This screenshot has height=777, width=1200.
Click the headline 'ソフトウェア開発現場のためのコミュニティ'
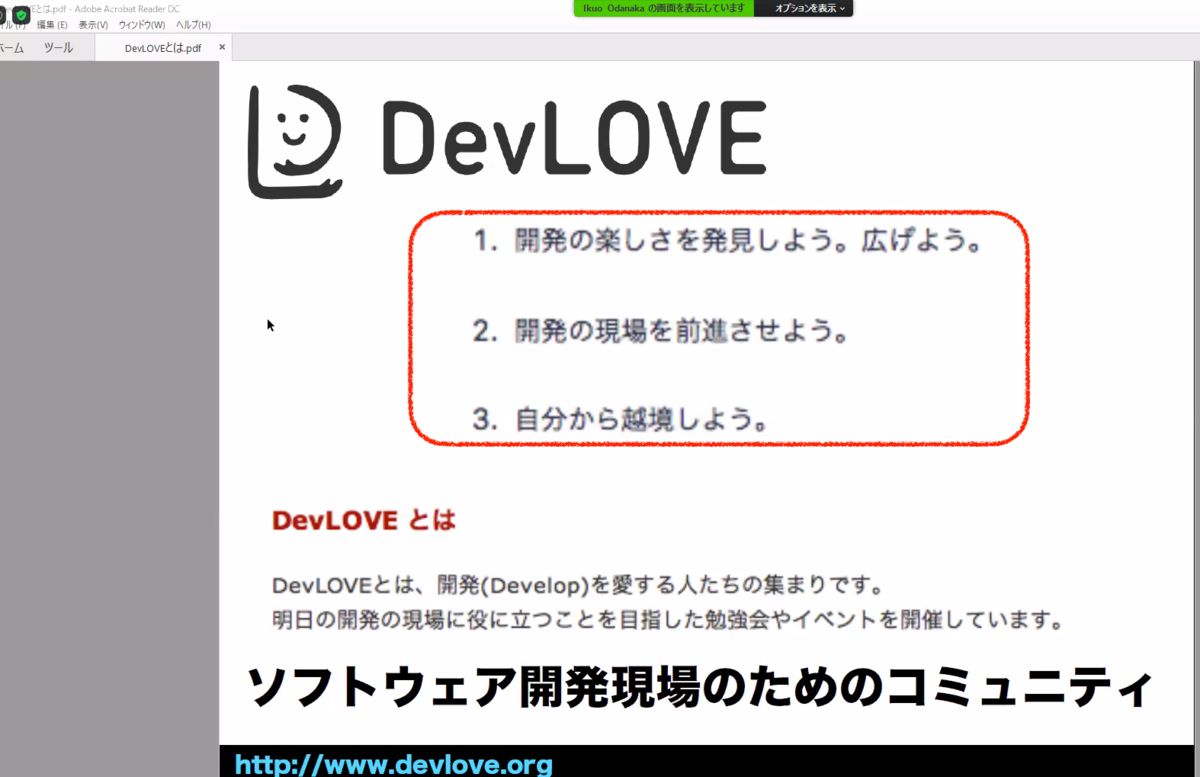[700, 688]
